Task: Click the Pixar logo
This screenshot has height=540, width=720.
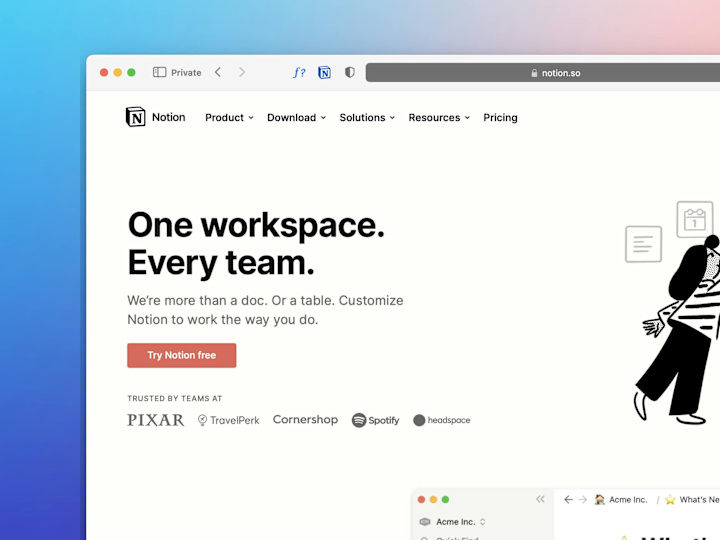Action: [x=156, y=420]
